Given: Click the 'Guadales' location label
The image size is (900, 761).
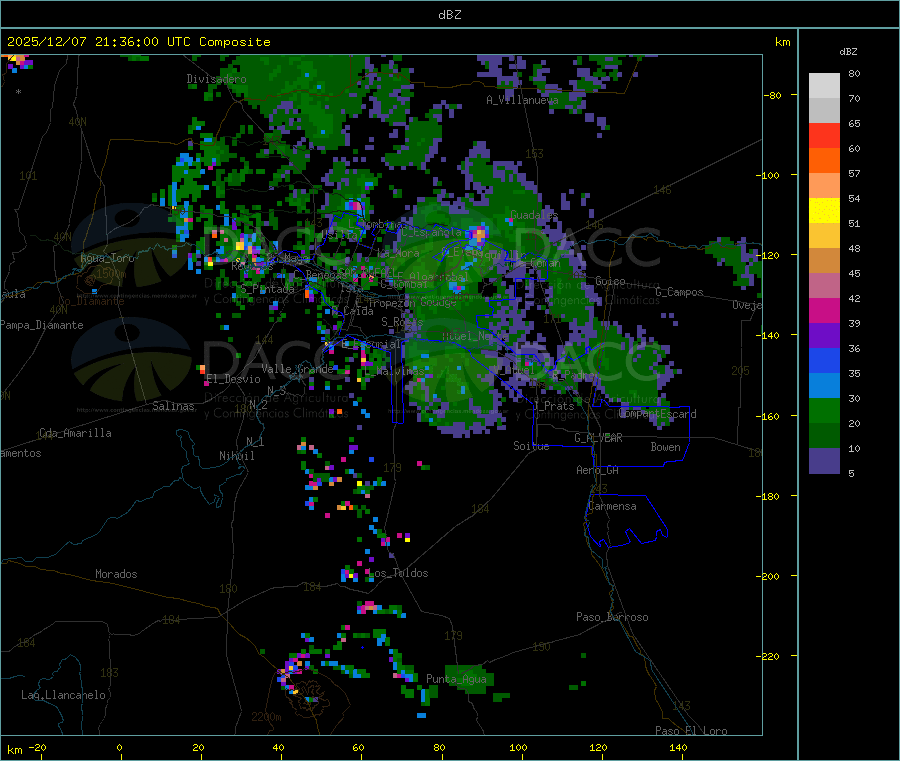Looking at the screenshot, I should coord(534,215).
